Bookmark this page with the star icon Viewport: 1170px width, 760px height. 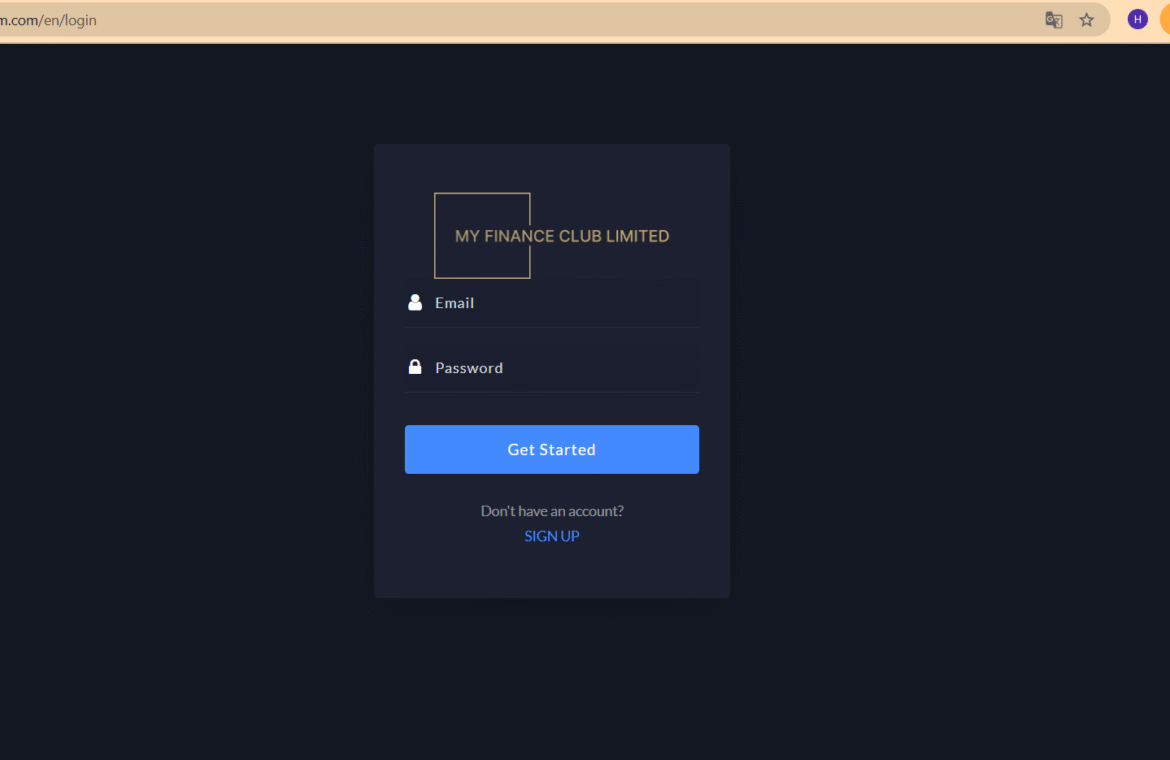click(1086, 20)
